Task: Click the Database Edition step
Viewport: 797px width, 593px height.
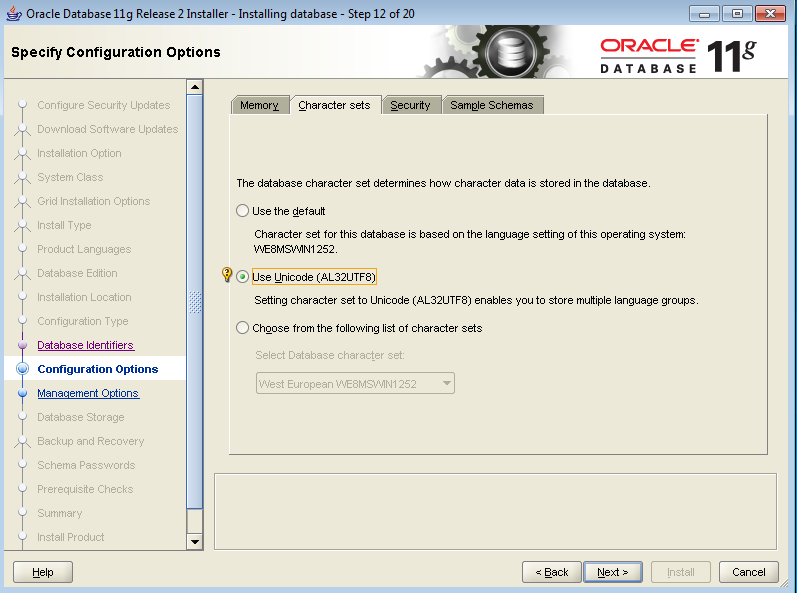Action: pyautogui.click(x=77, y=273)
